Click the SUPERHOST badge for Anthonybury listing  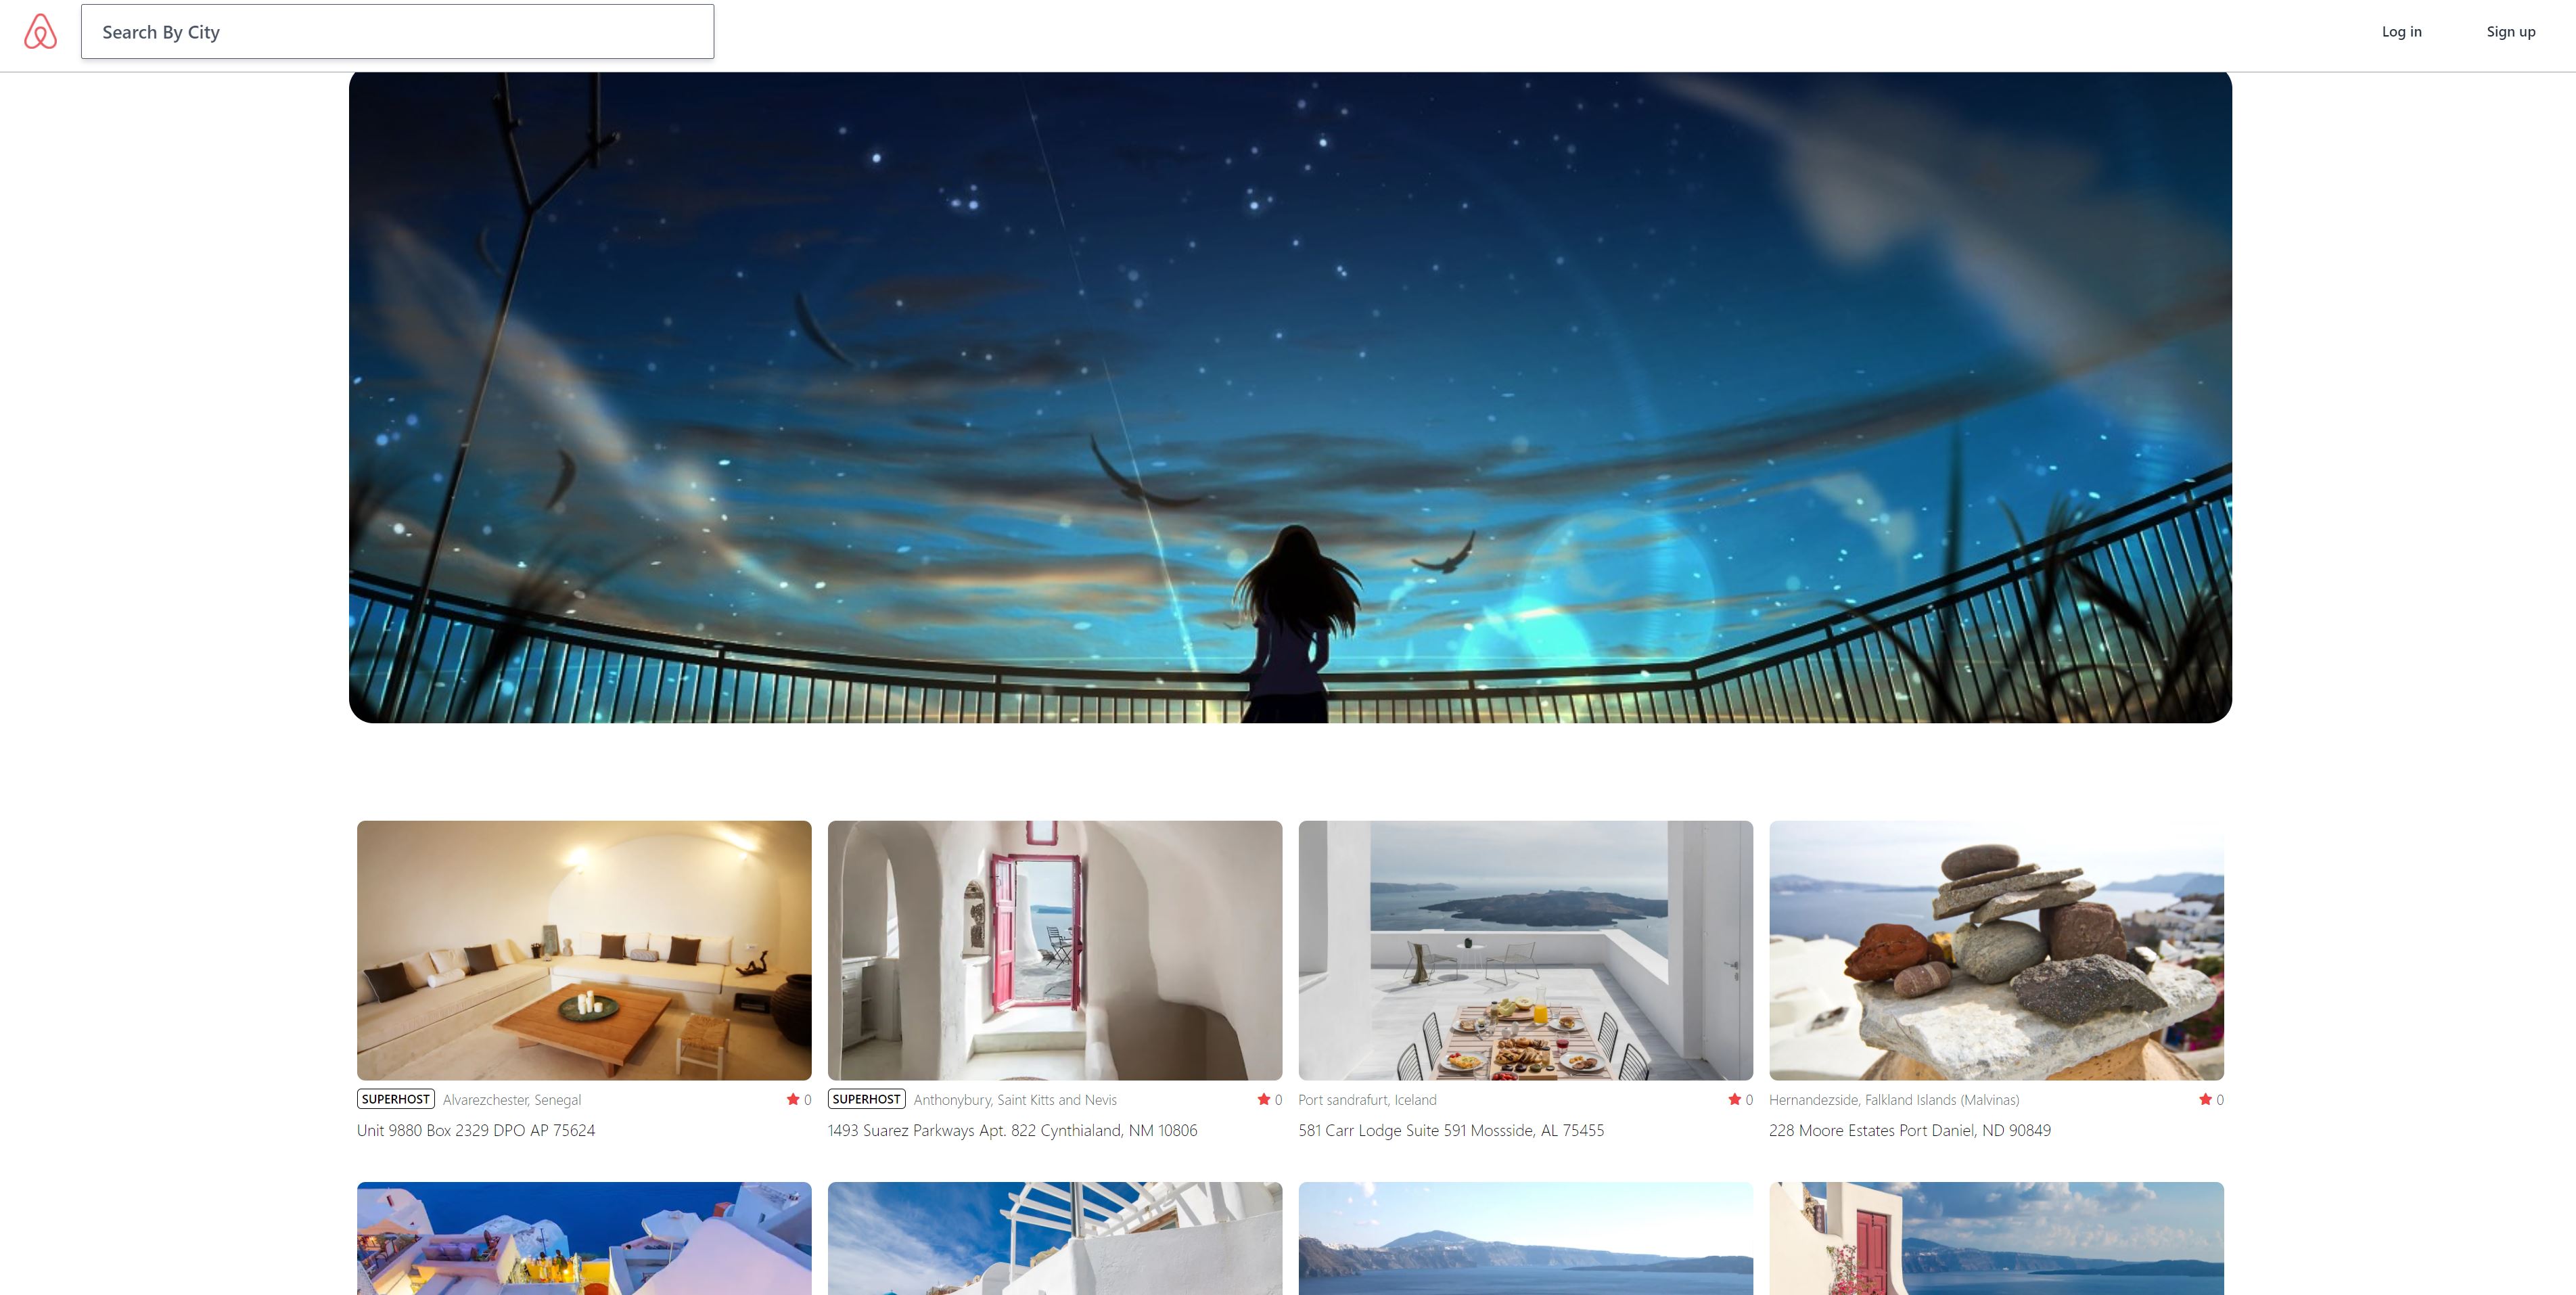866,1099
